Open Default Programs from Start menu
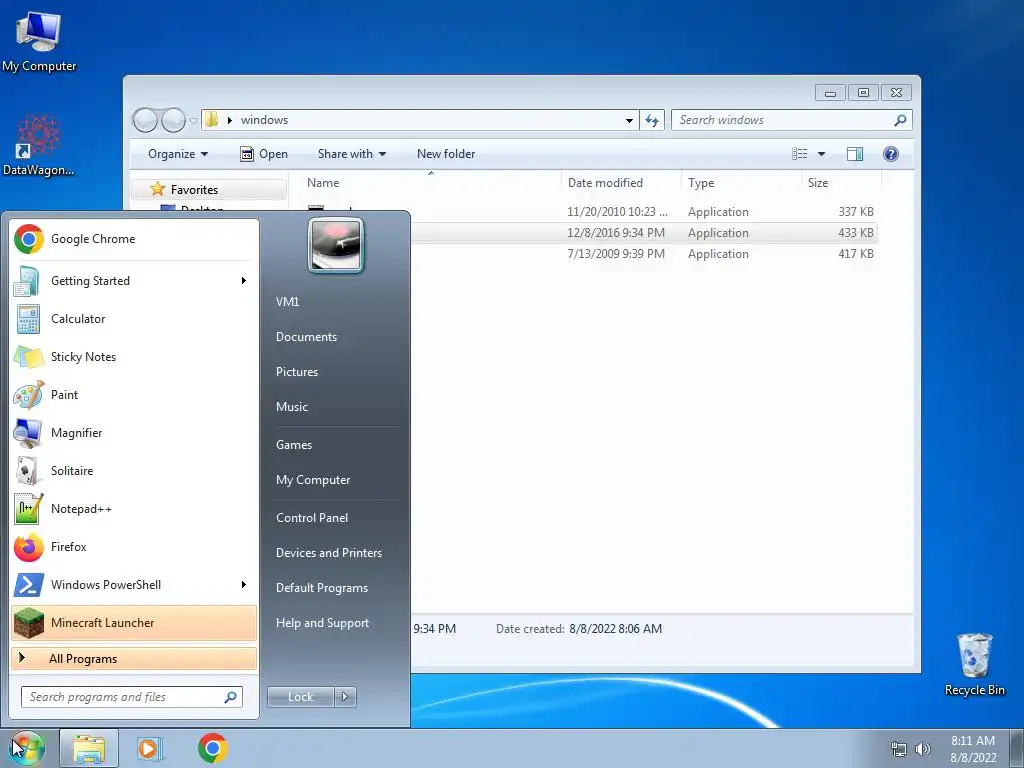This screenshot has height=768, width=1024. (321, 588)
